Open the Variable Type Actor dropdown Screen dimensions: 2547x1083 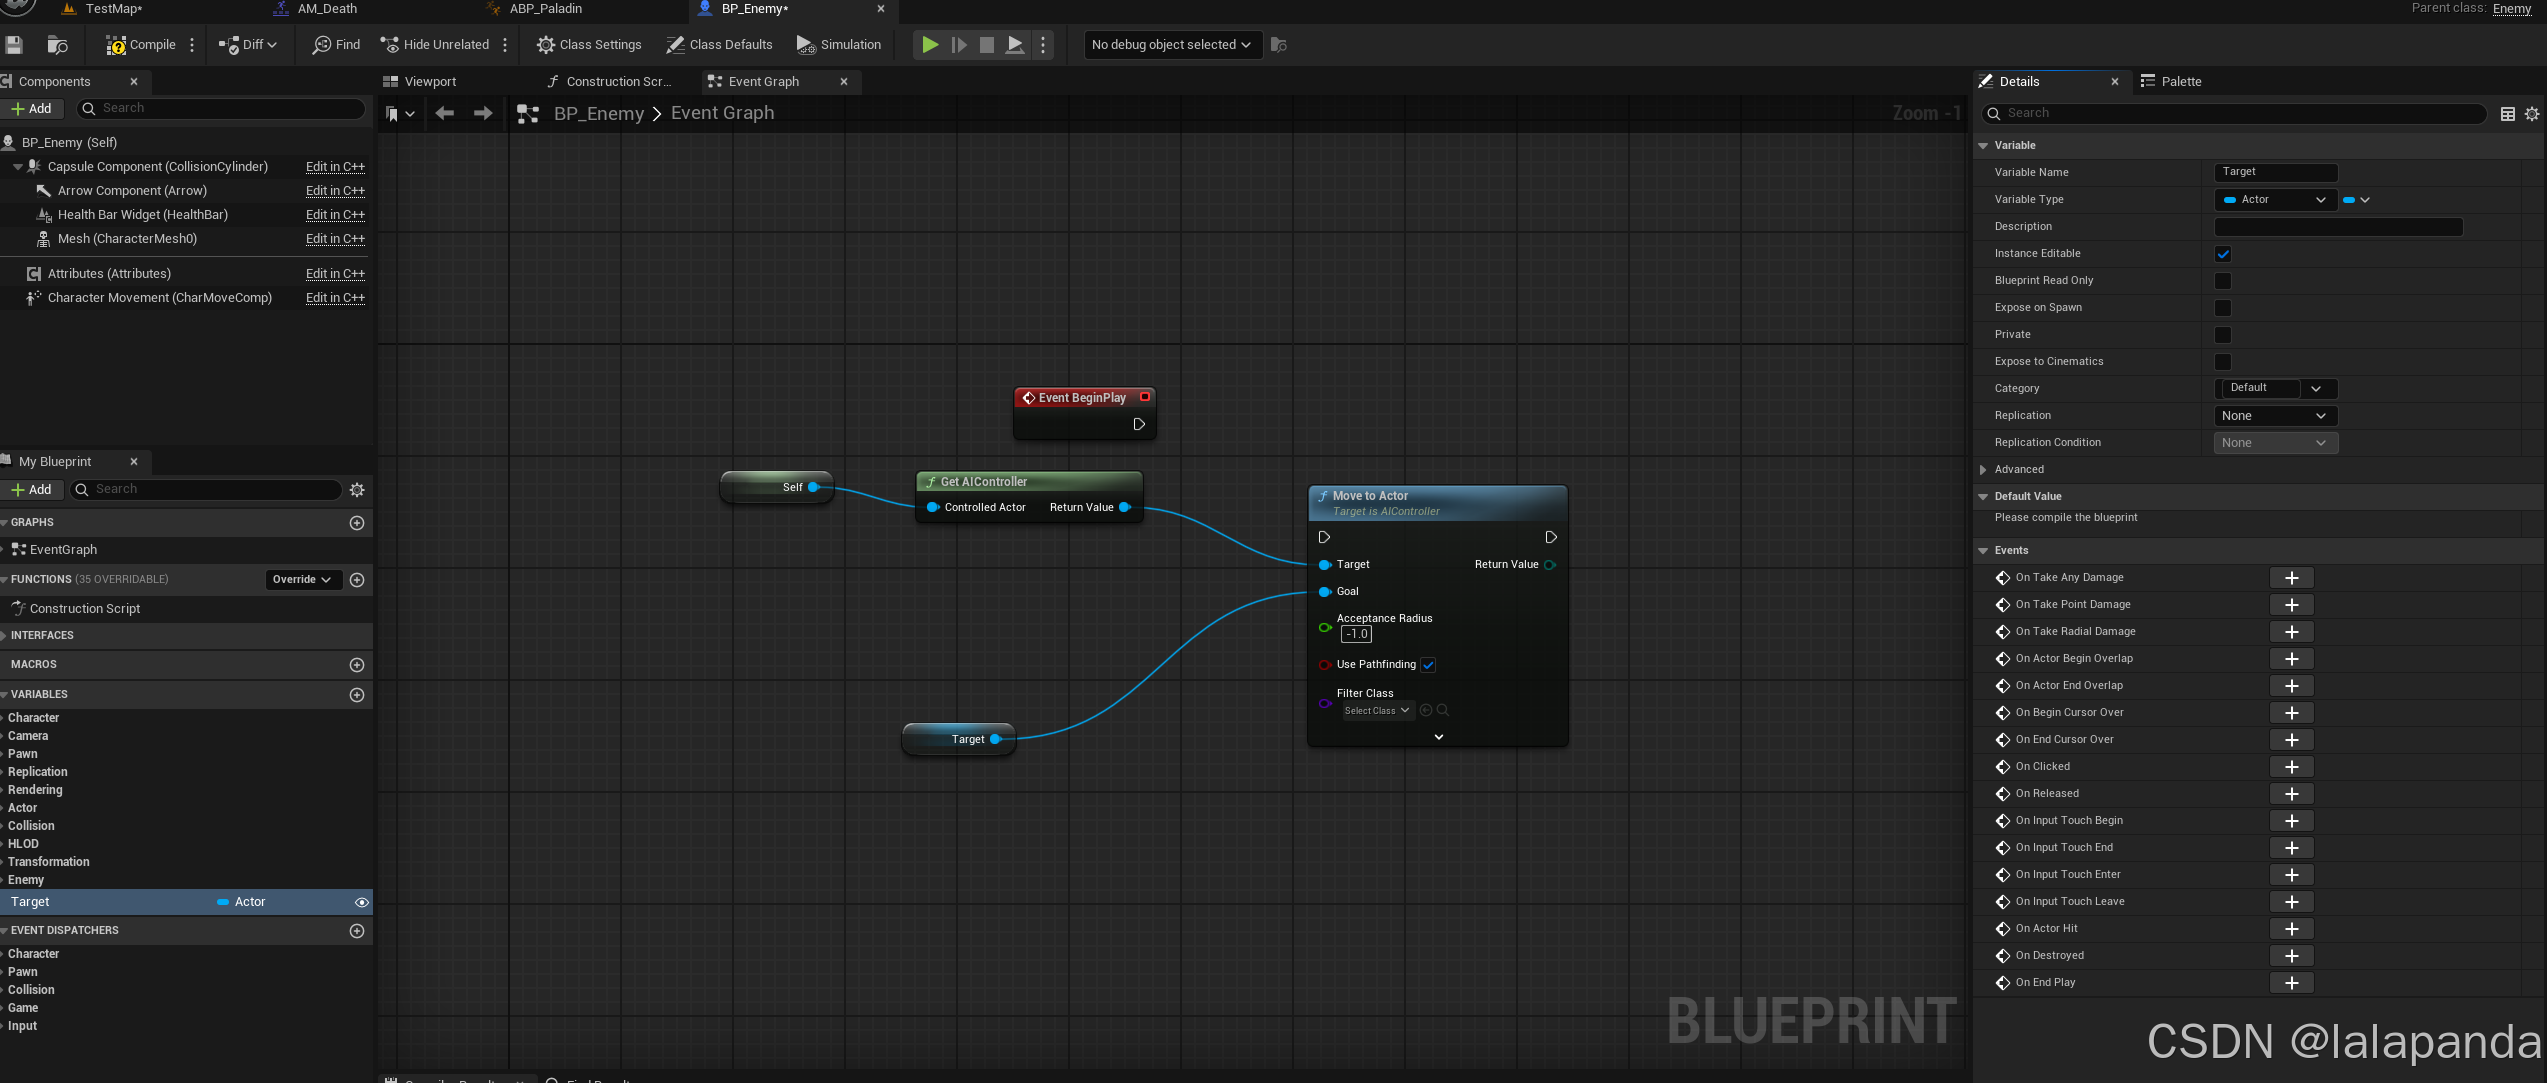click(2275, 200)
